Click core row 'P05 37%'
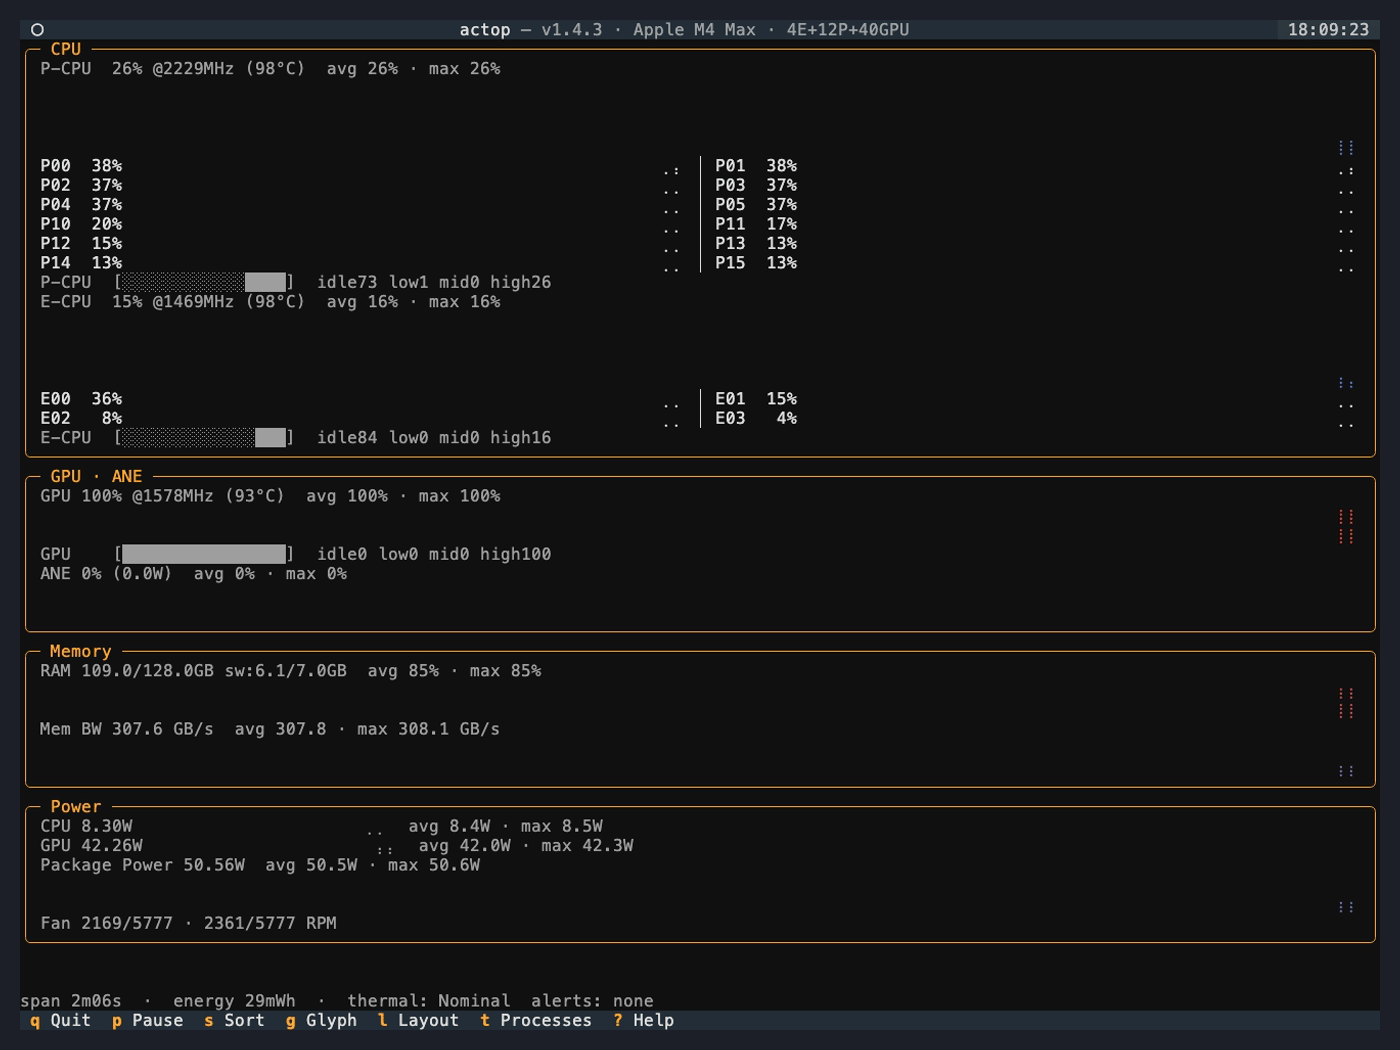This screenshot has height=1050, width=1400. point(756,205)
